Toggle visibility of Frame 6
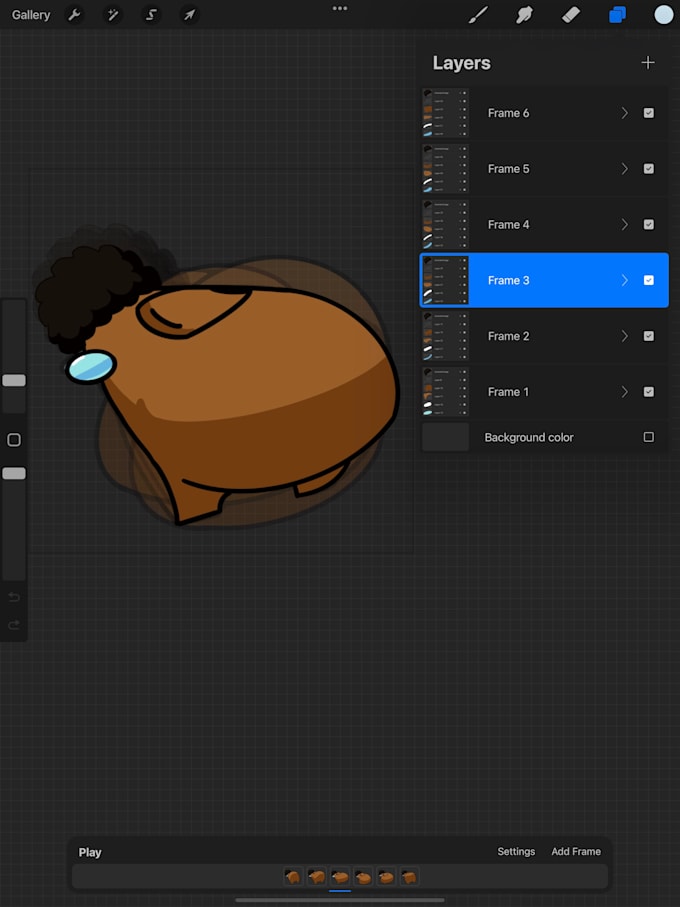Screen dimensions: 680x907 (x=649, y=113)
